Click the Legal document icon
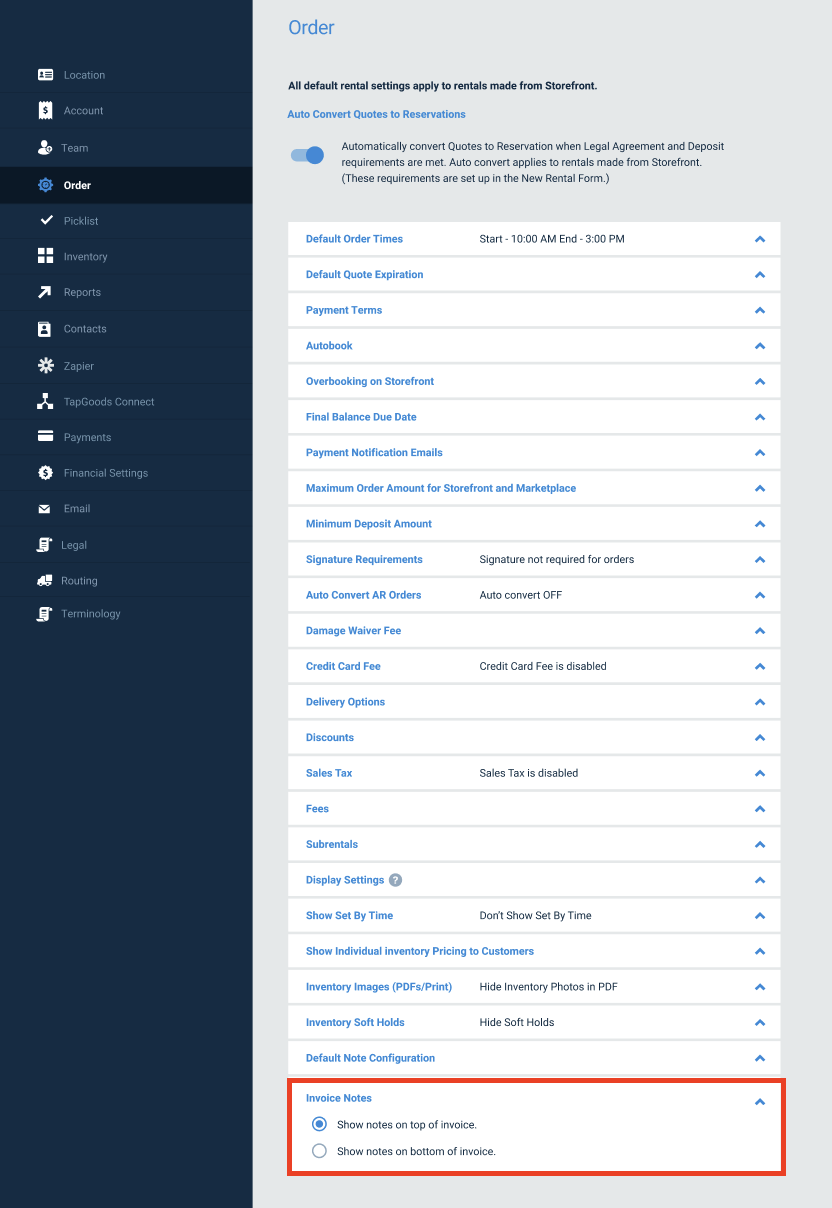The width and height of the screenshot is (832, 1208). (x=44, y=545)
